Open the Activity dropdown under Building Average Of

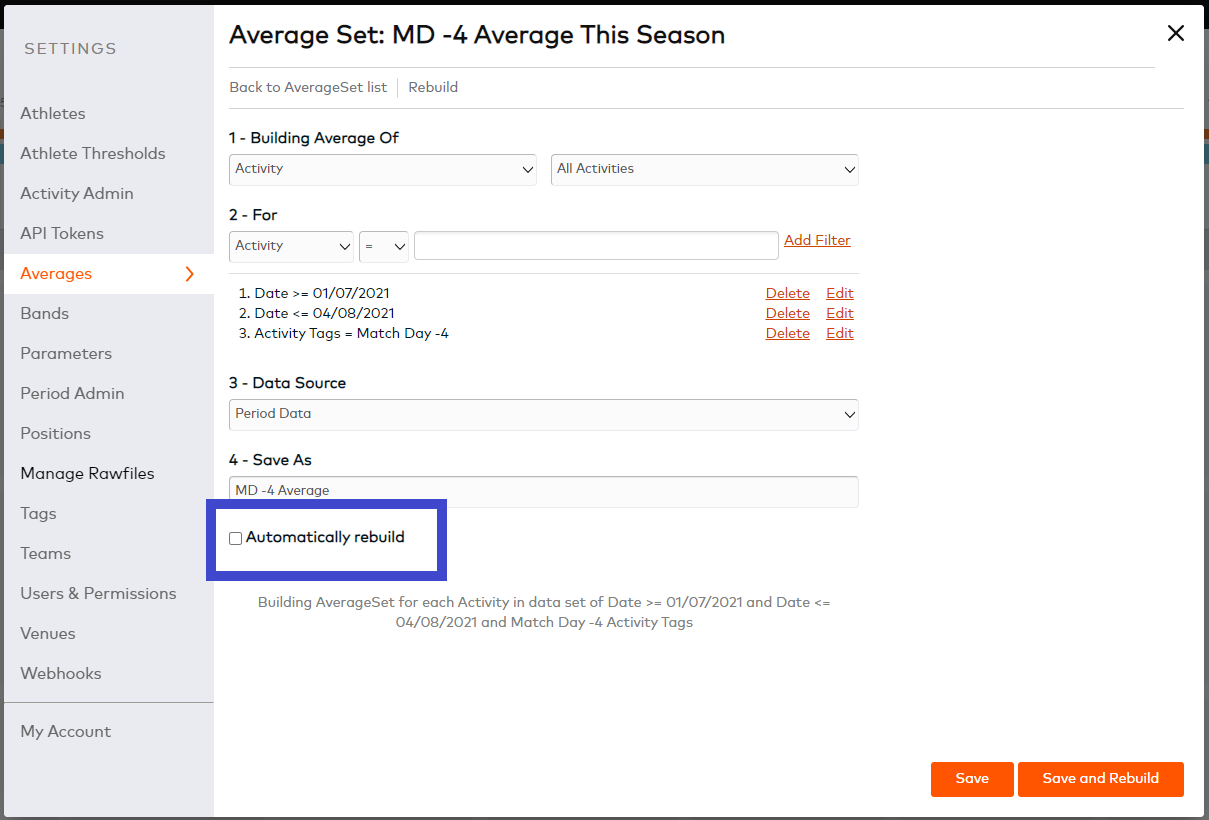(x=383, y=169)
